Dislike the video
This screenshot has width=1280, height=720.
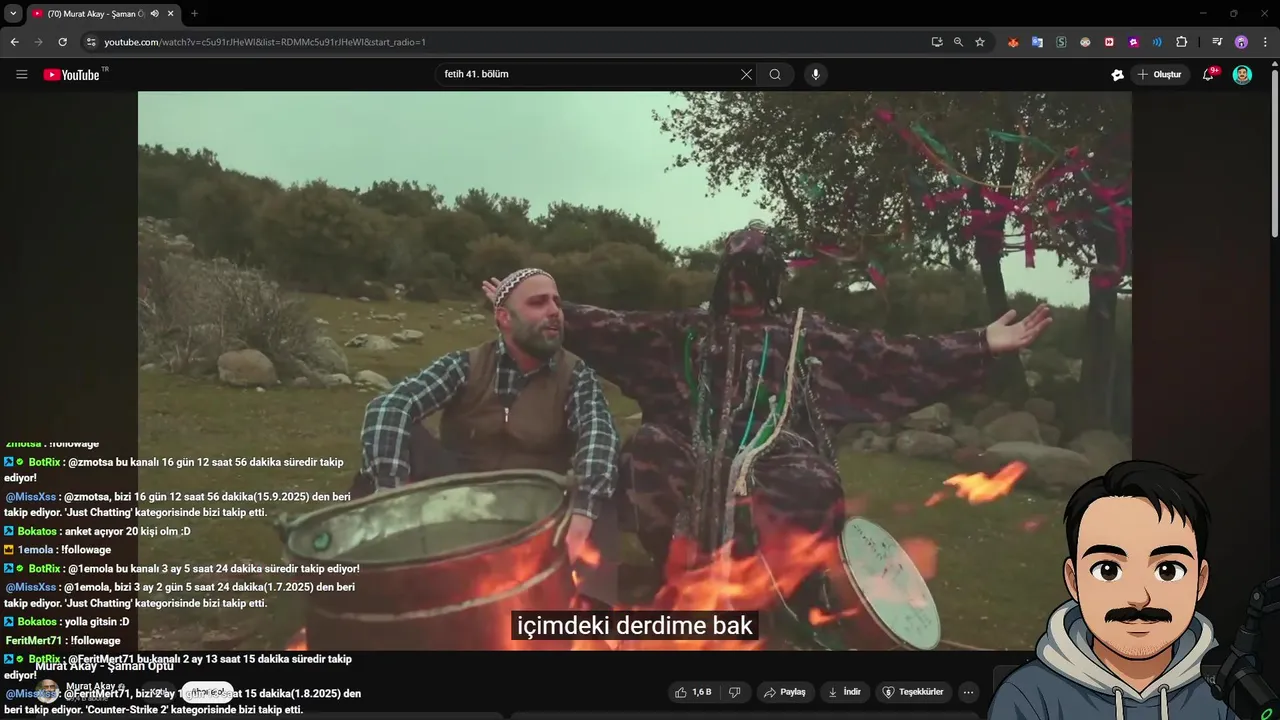point(735,692)
